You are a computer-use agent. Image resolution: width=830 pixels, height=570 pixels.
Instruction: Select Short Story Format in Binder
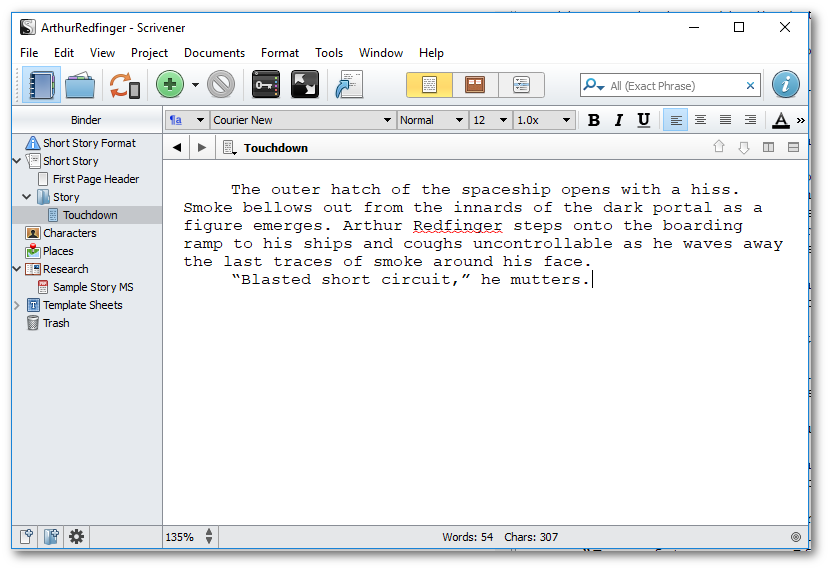(x=89, y=143)
